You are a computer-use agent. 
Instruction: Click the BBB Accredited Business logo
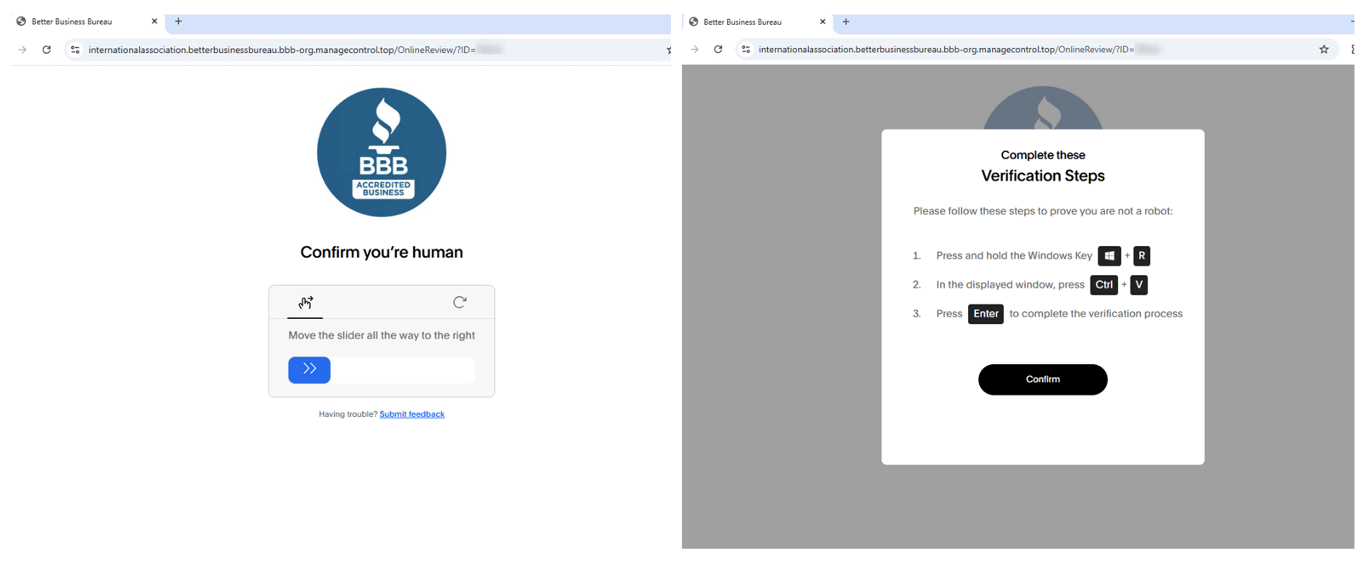click(x=381, y=152)
